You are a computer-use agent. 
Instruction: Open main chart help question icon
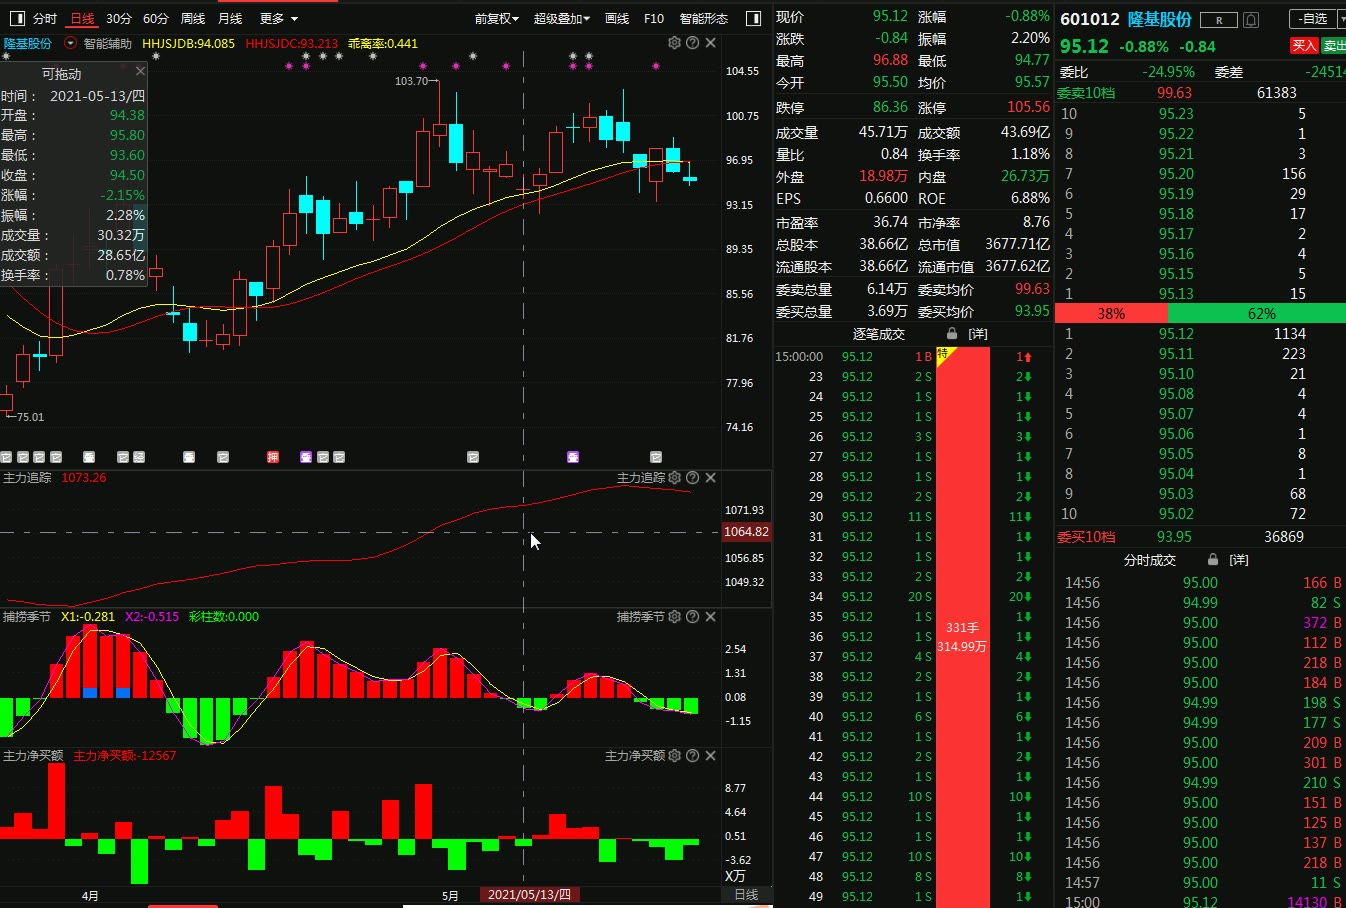(692, 43)
